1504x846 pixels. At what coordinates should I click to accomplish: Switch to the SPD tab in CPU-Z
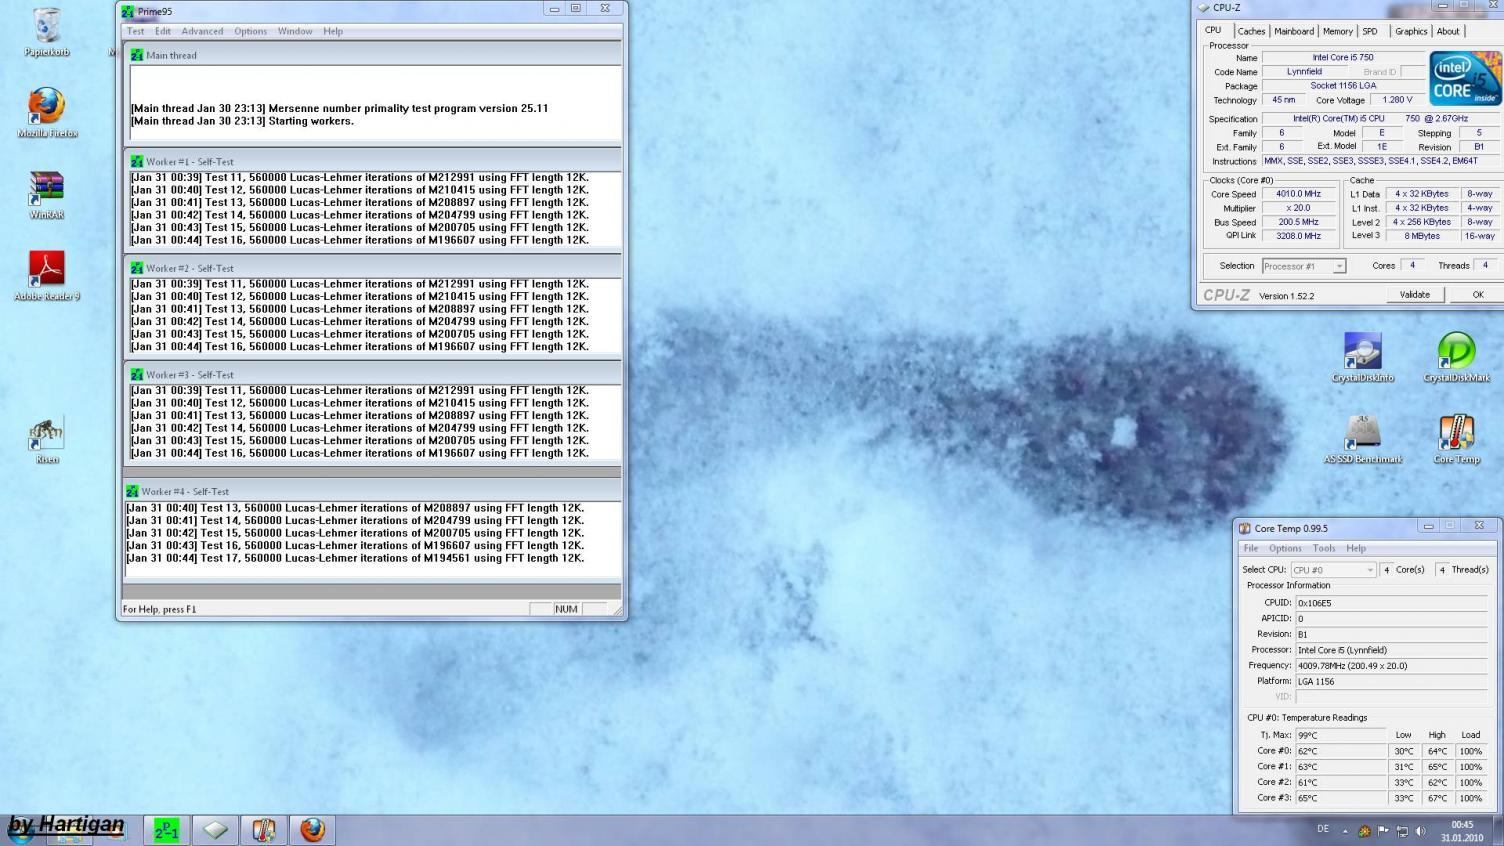1369,31
